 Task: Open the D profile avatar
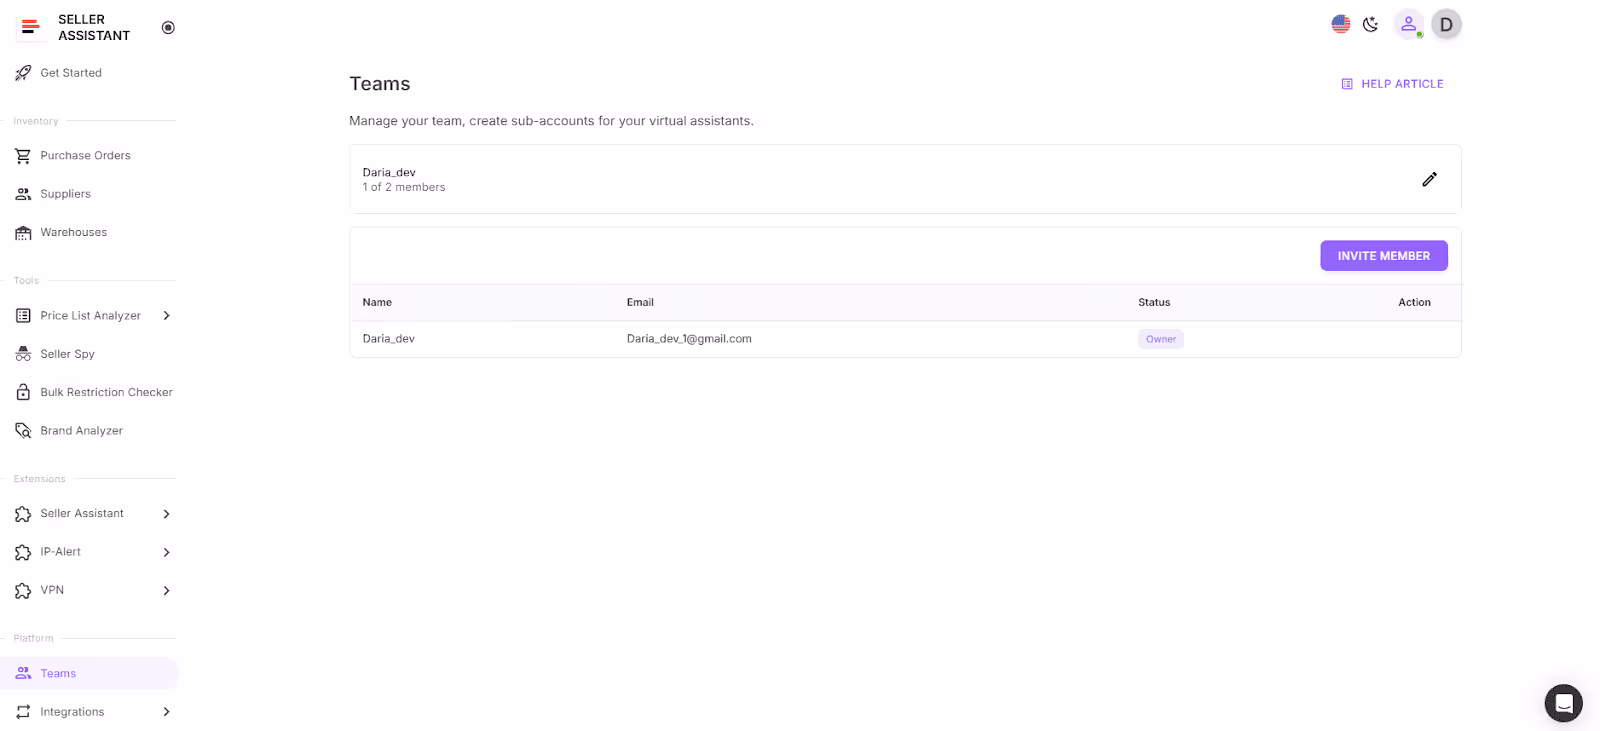click(1446, 24)
